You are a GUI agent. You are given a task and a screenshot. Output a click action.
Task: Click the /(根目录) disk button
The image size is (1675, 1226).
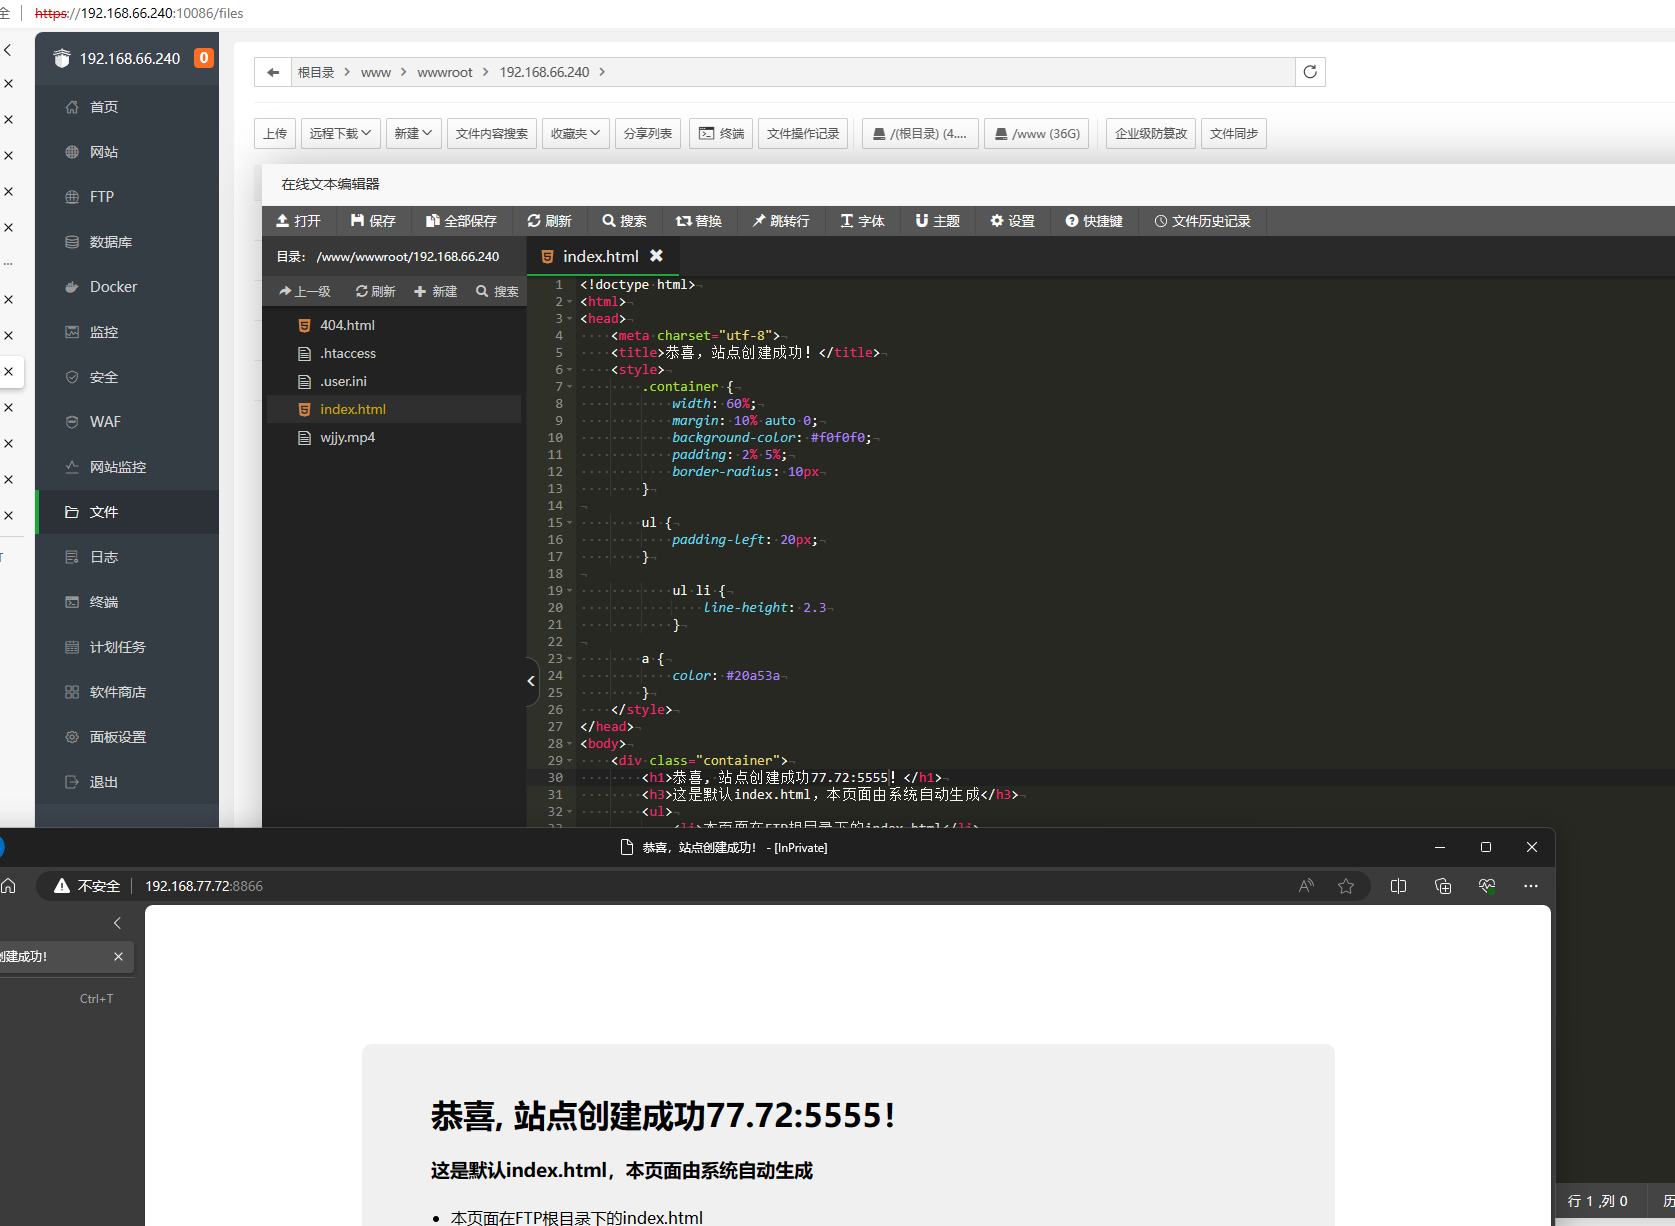(920, 133)
